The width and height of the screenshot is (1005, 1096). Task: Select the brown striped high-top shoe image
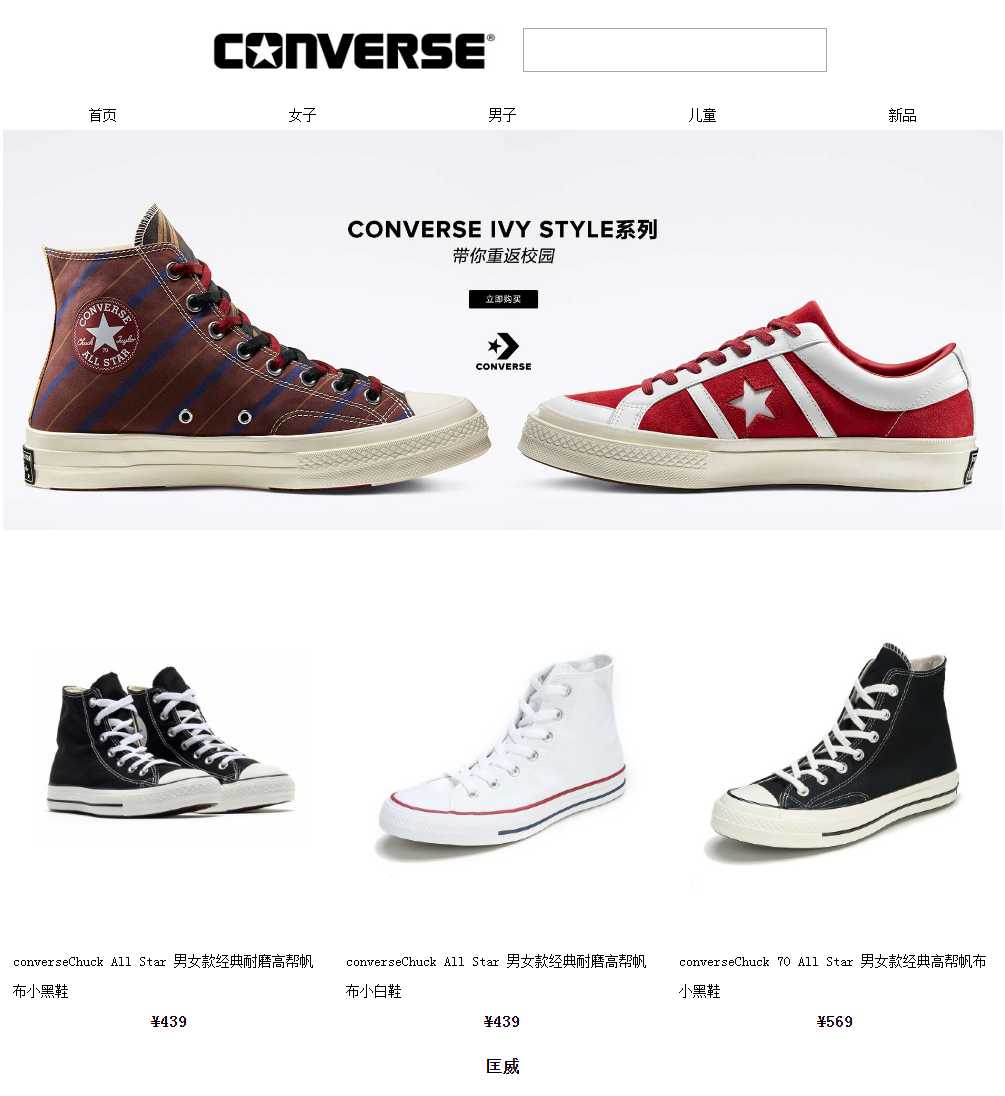tap(257, 348)
